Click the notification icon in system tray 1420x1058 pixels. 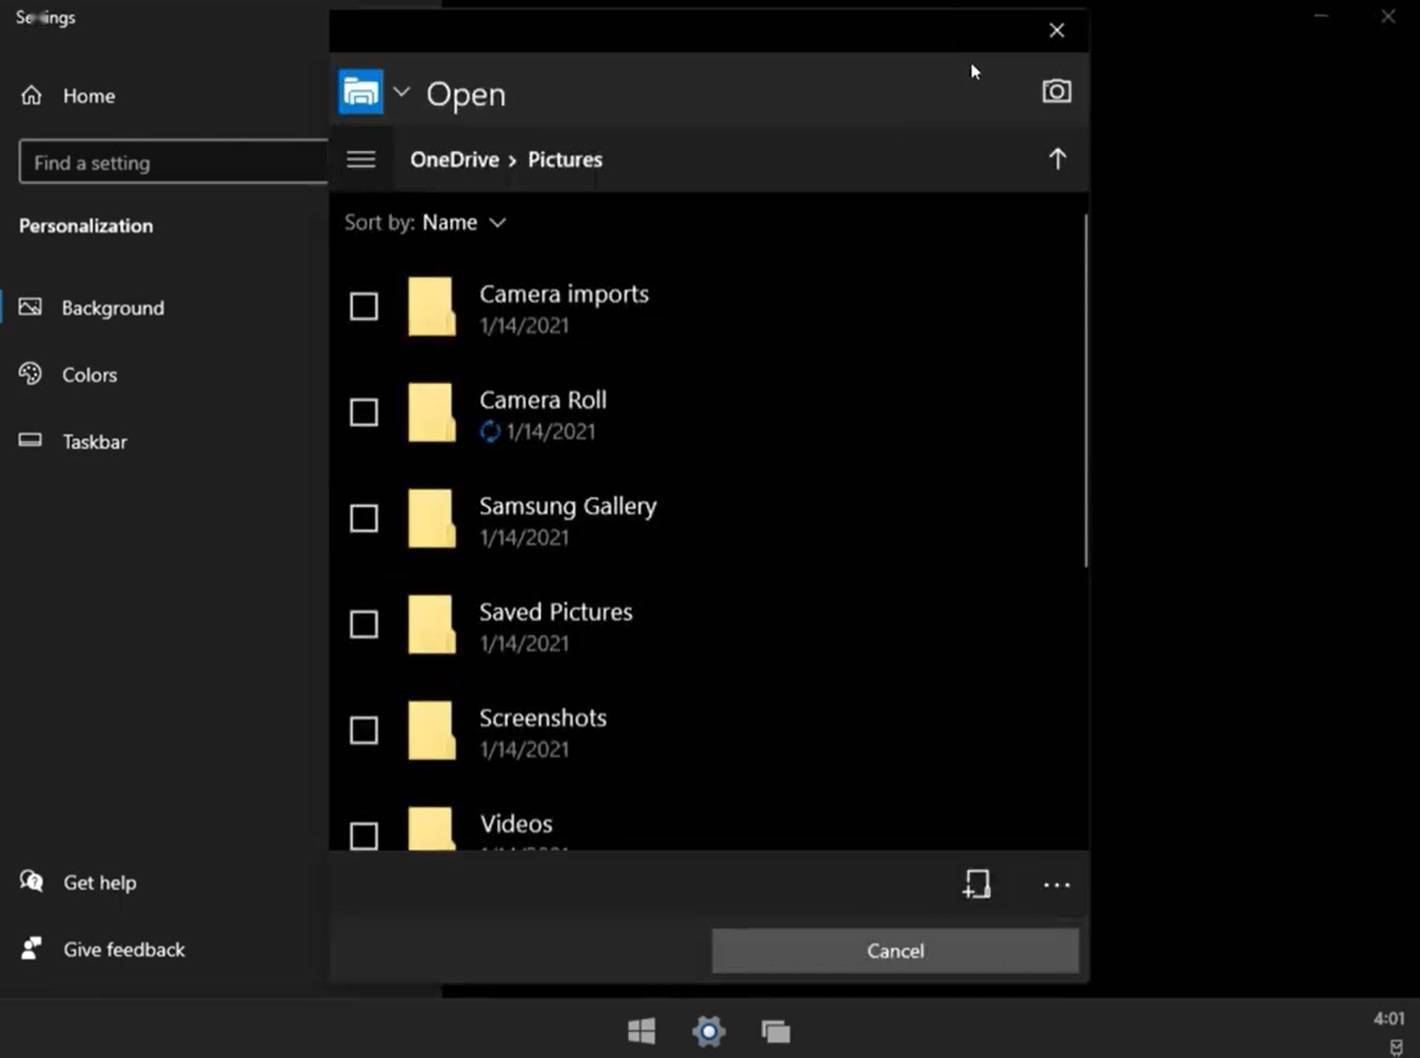pyautogui.click(x=1396, y=1047)
